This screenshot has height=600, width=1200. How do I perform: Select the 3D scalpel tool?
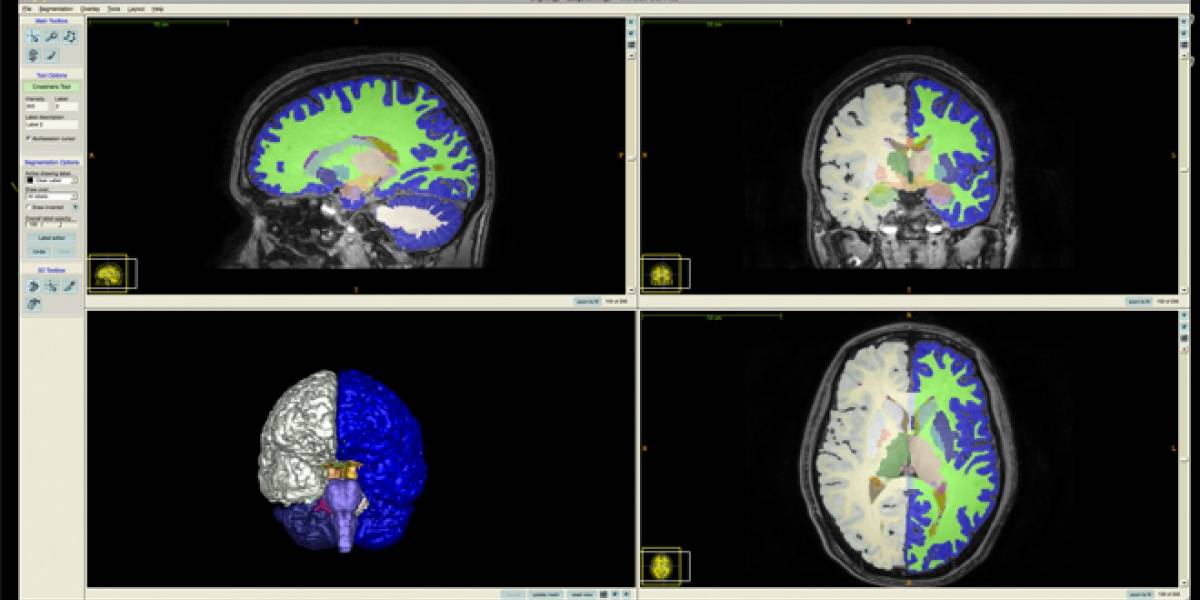click(x=33, y=304)
